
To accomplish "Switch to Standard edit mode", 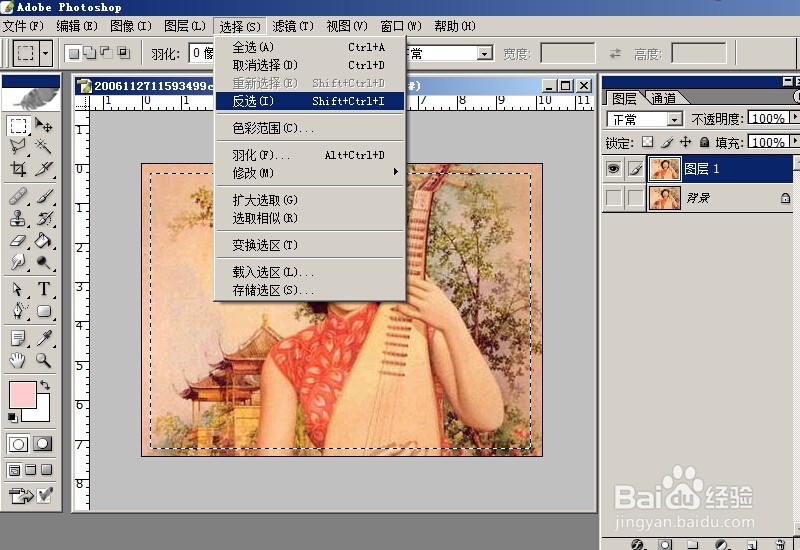I will tap(18, 444).
